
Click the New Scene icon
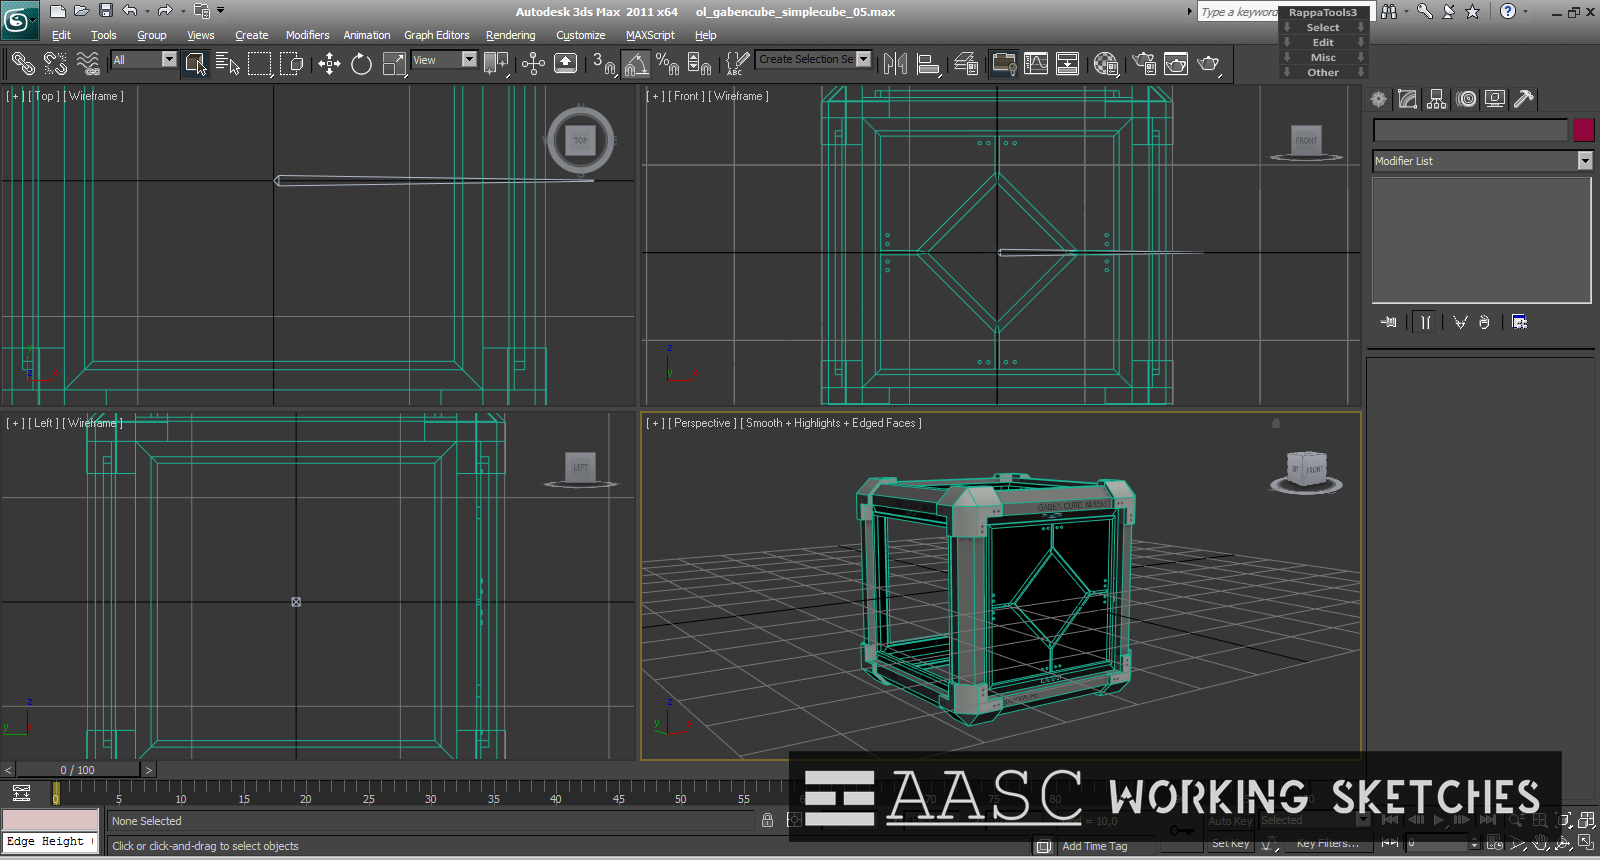click(57, 11)
